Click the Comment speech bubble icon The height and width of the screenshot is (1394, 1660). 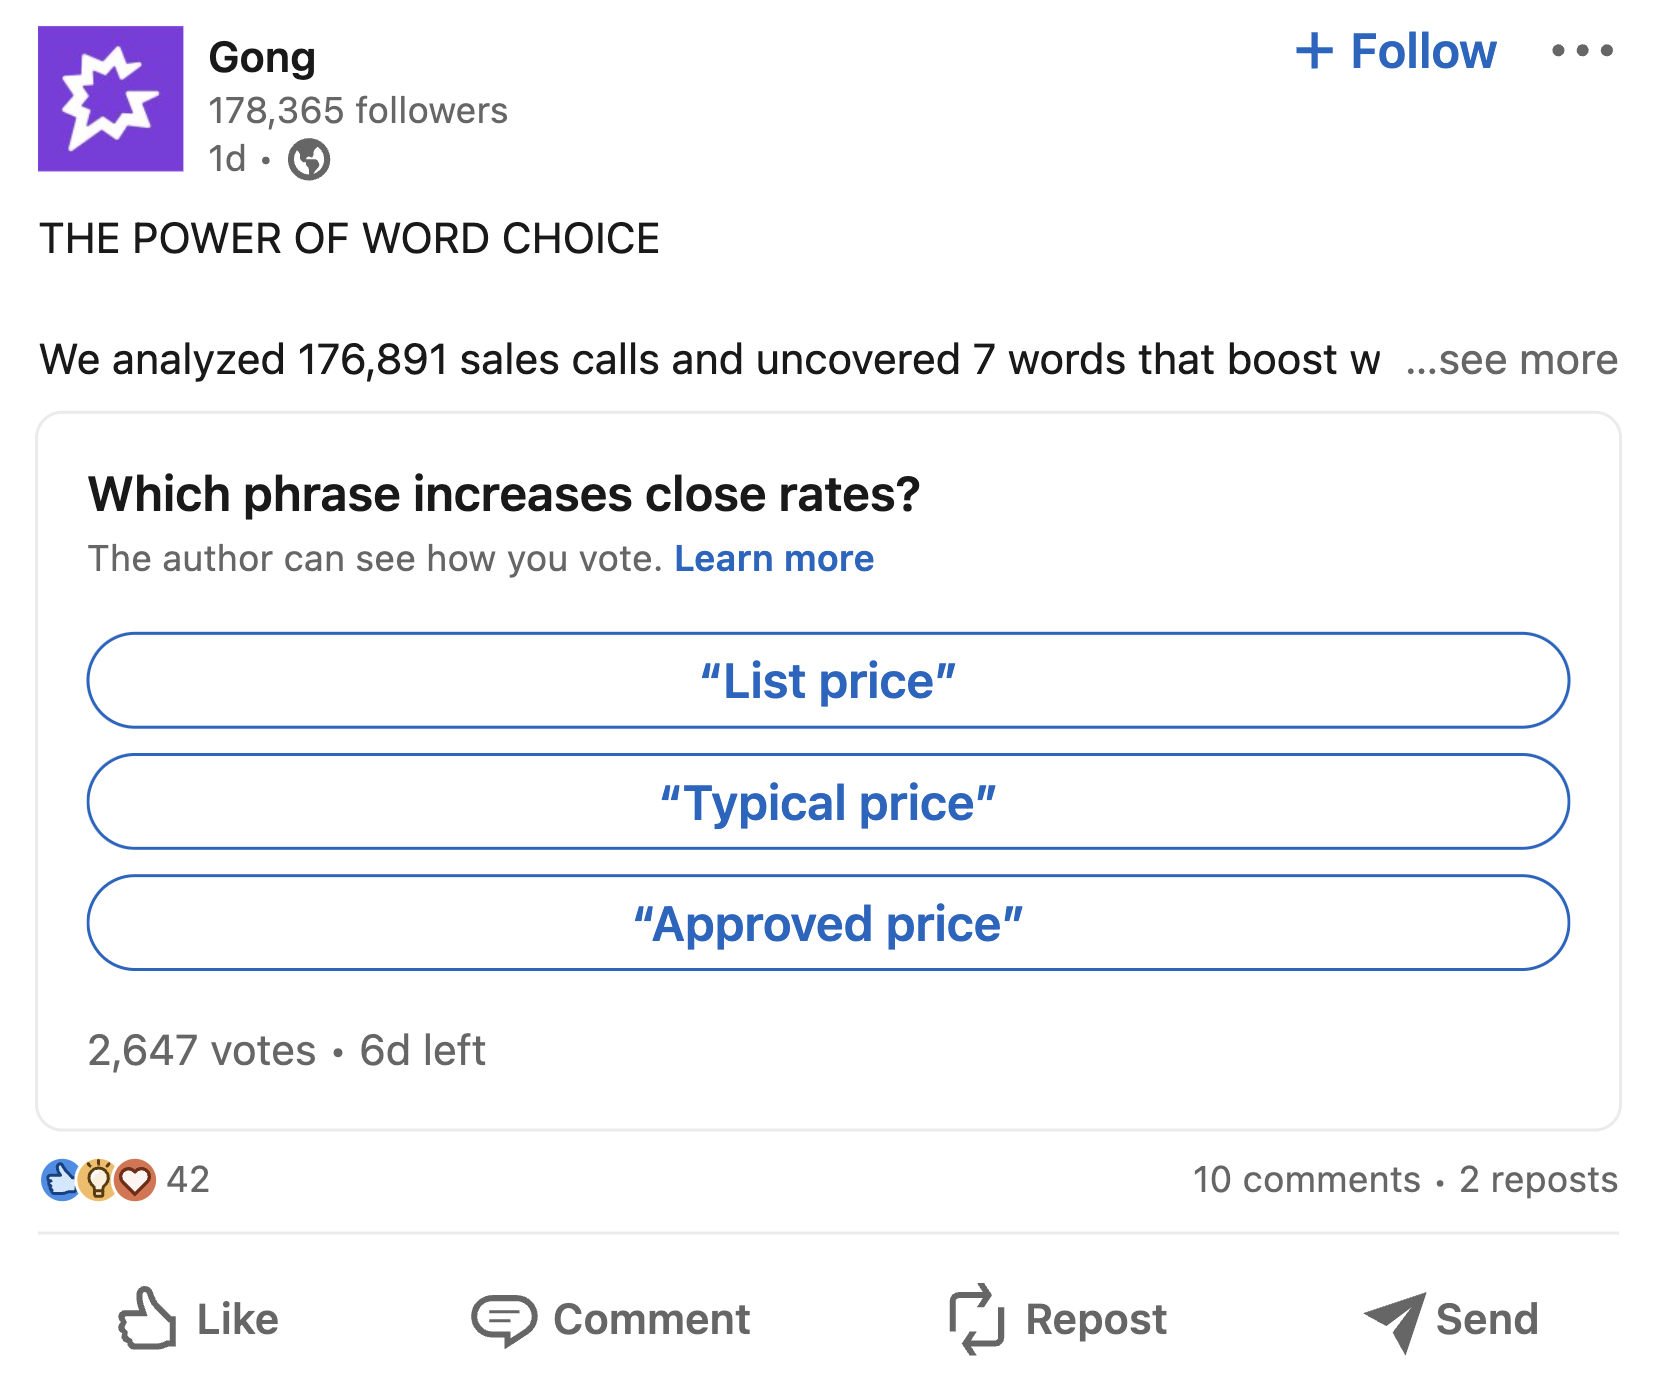click(504, 1320)
